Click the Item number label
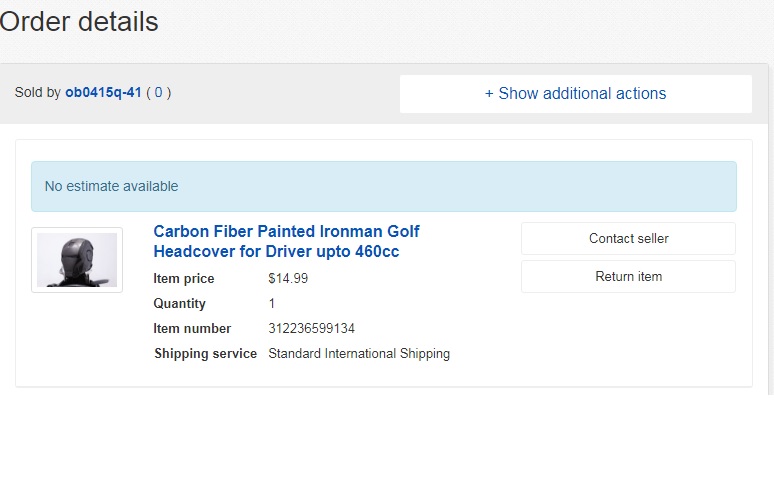Image resolution: width=774 pixels, height=491 pixels. (x=192, y=329)
